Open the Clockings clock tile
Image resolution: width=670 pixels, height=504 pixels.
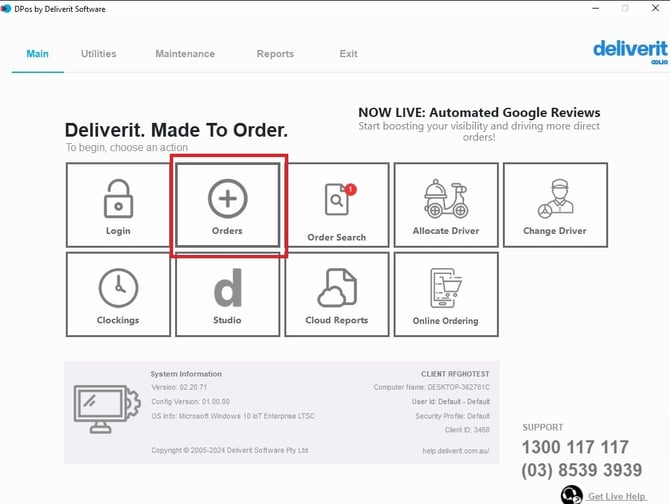(118, 294)
